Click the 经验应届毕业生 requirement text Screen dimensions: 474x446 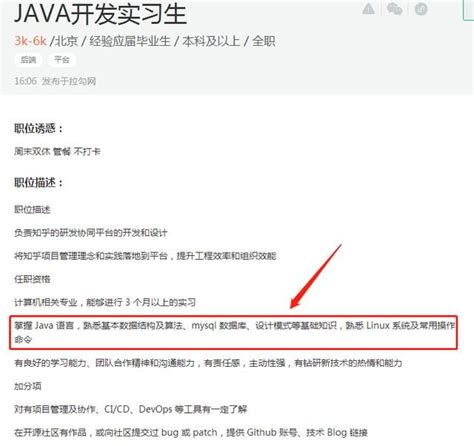[130, 41]
